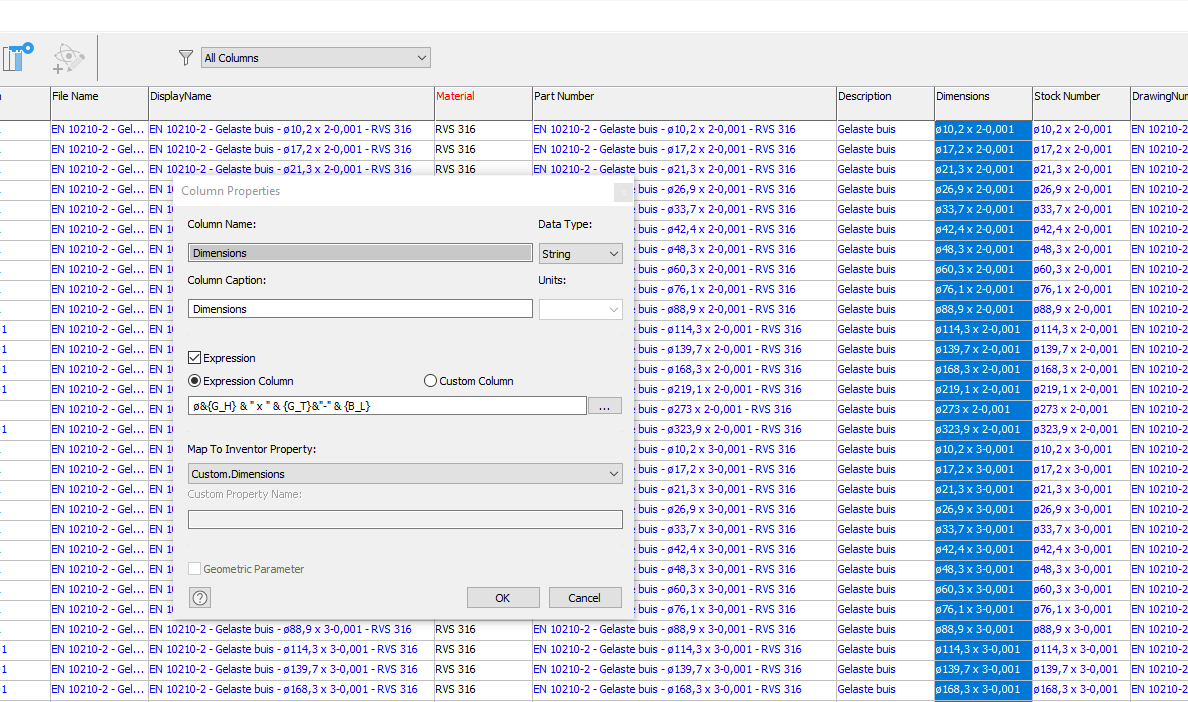
Task: Select the Expression Column radio button
Action: [x=195, y=381]
